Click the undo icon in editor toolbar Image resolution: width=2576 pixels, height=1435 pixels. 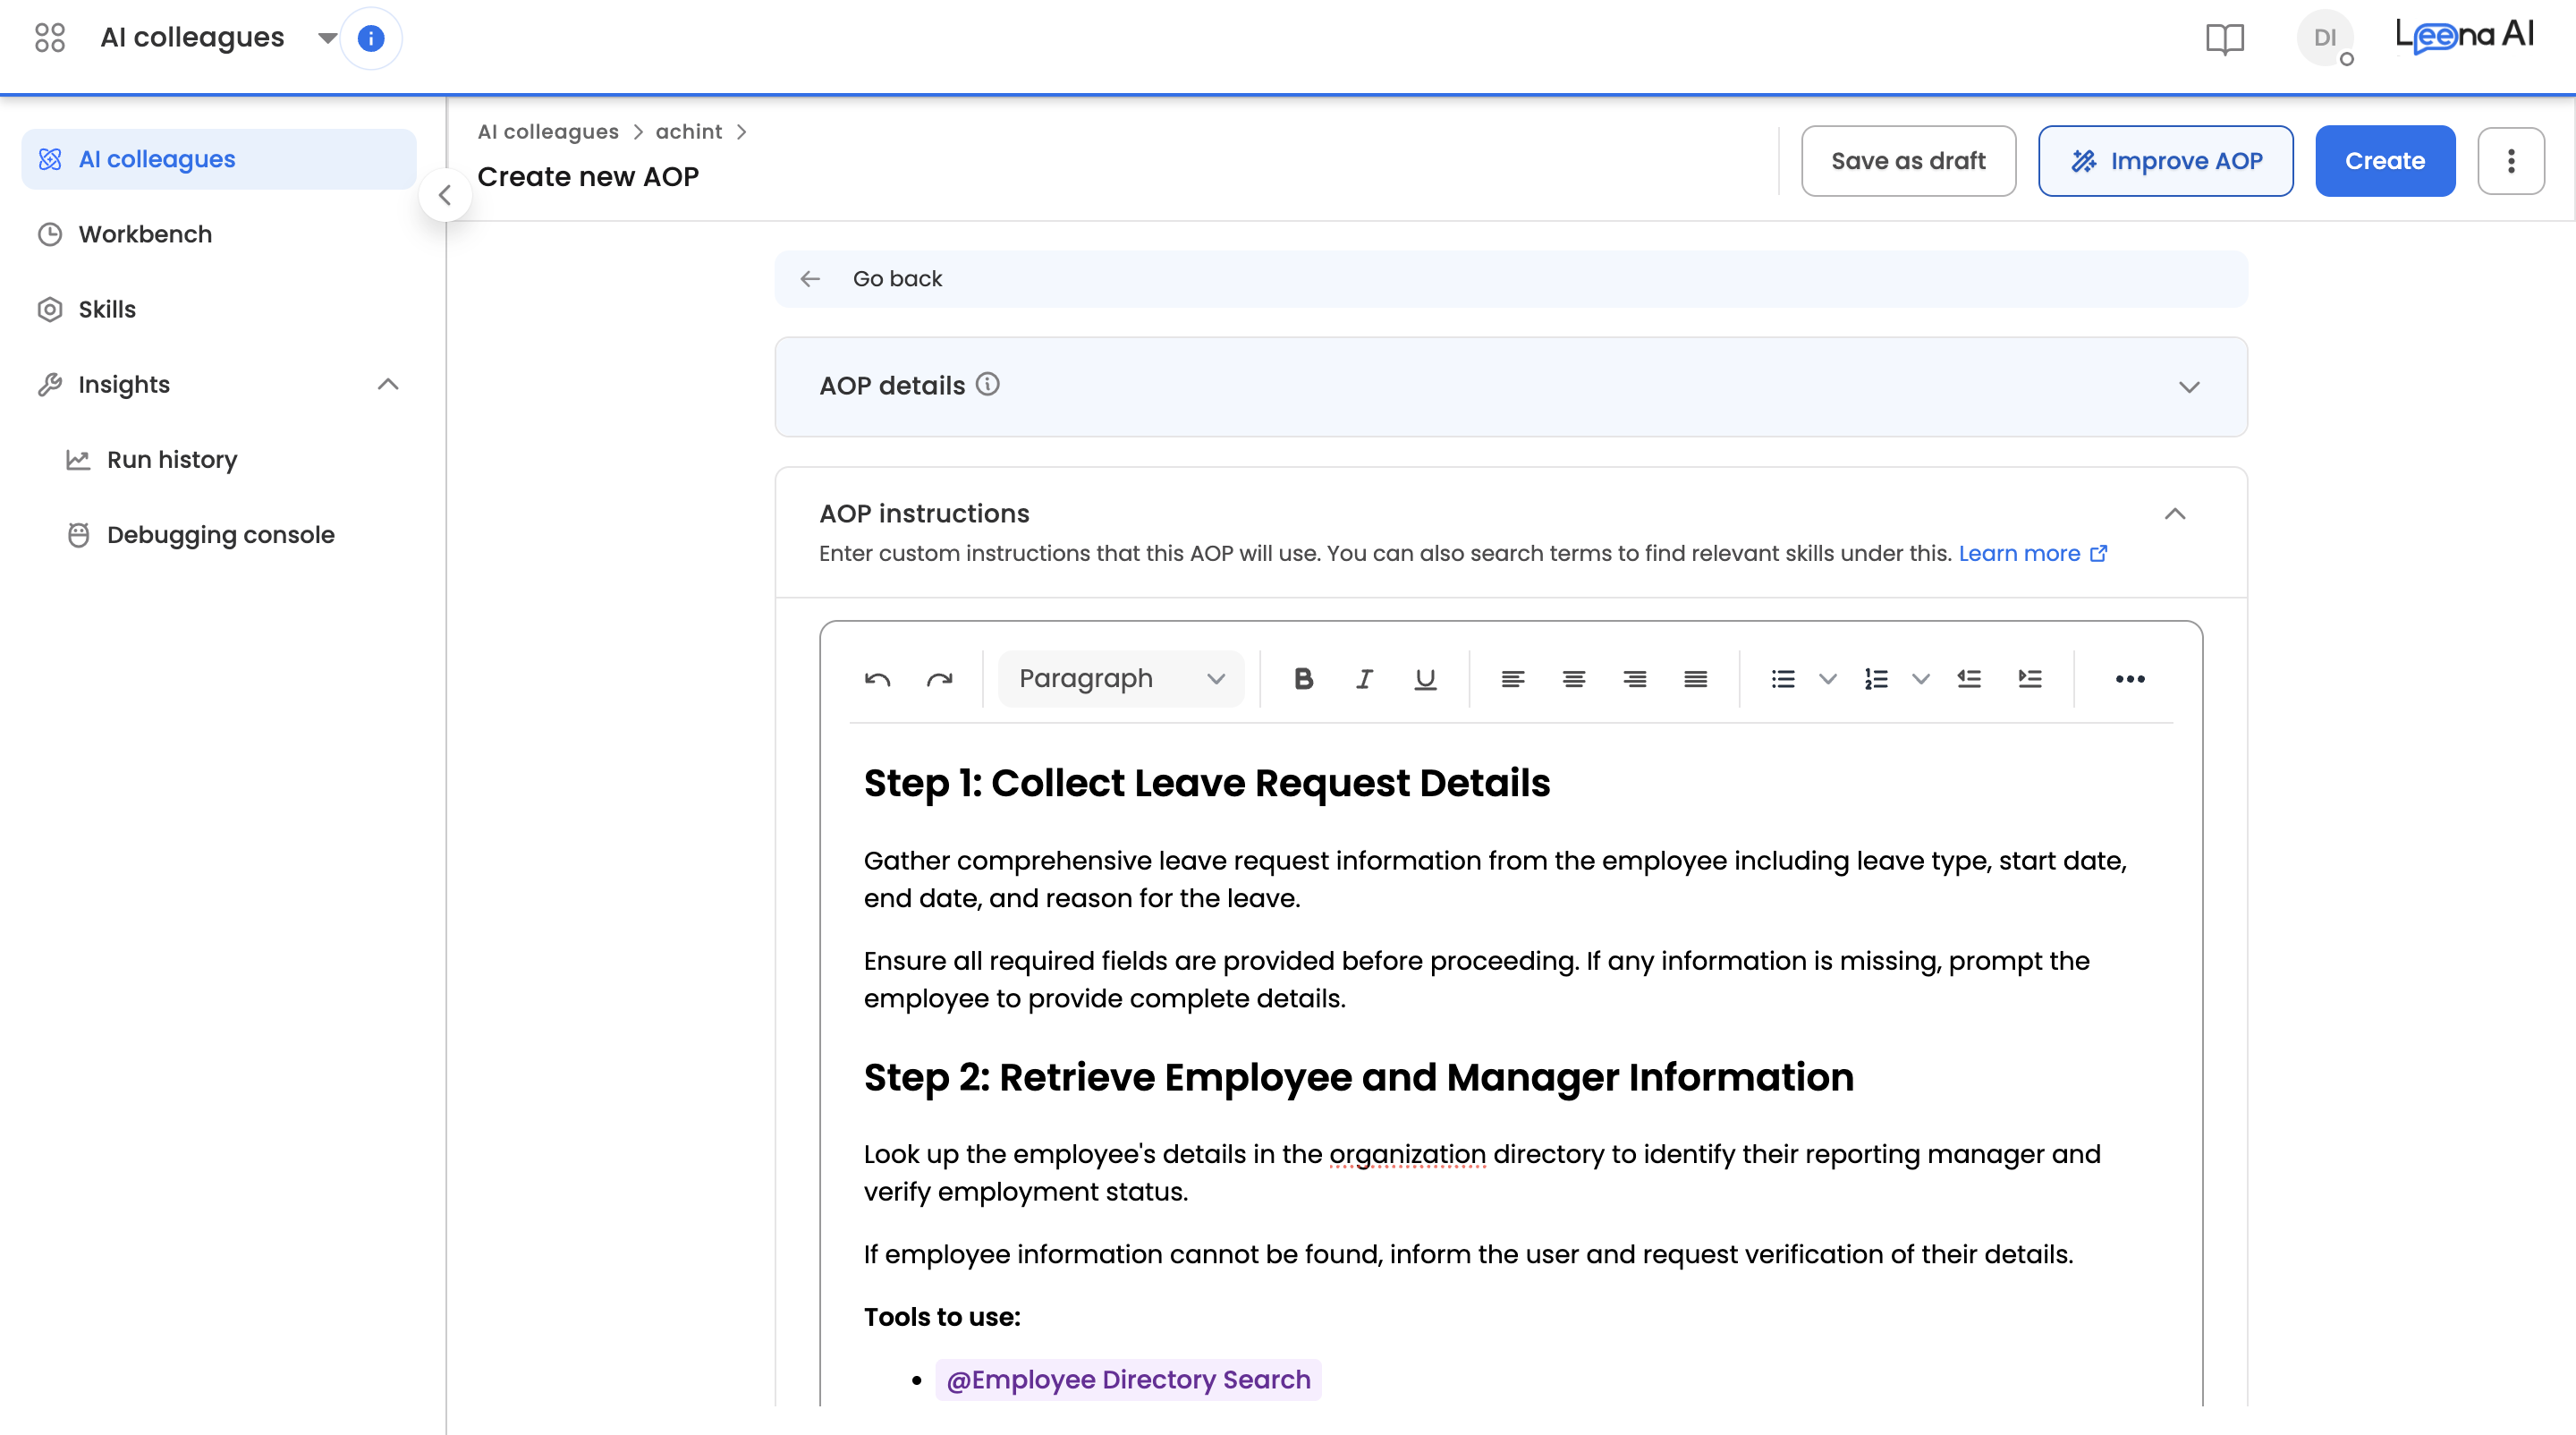877,679
